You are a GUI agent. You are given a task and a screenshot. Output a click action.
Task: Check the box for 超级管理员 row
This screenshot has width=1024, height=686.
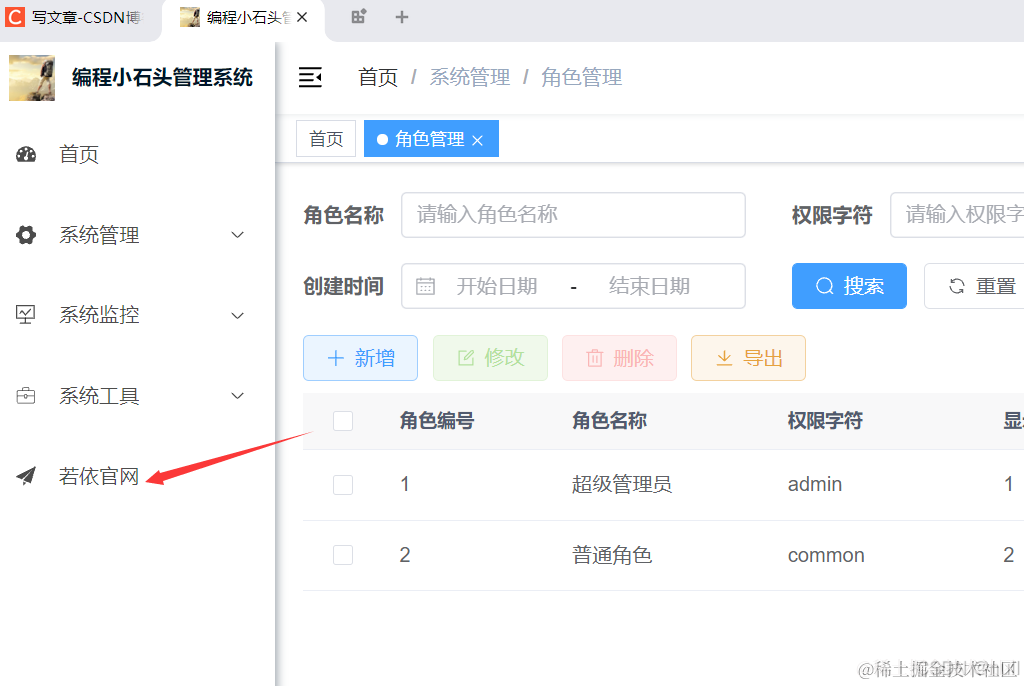tap(343, 484)
